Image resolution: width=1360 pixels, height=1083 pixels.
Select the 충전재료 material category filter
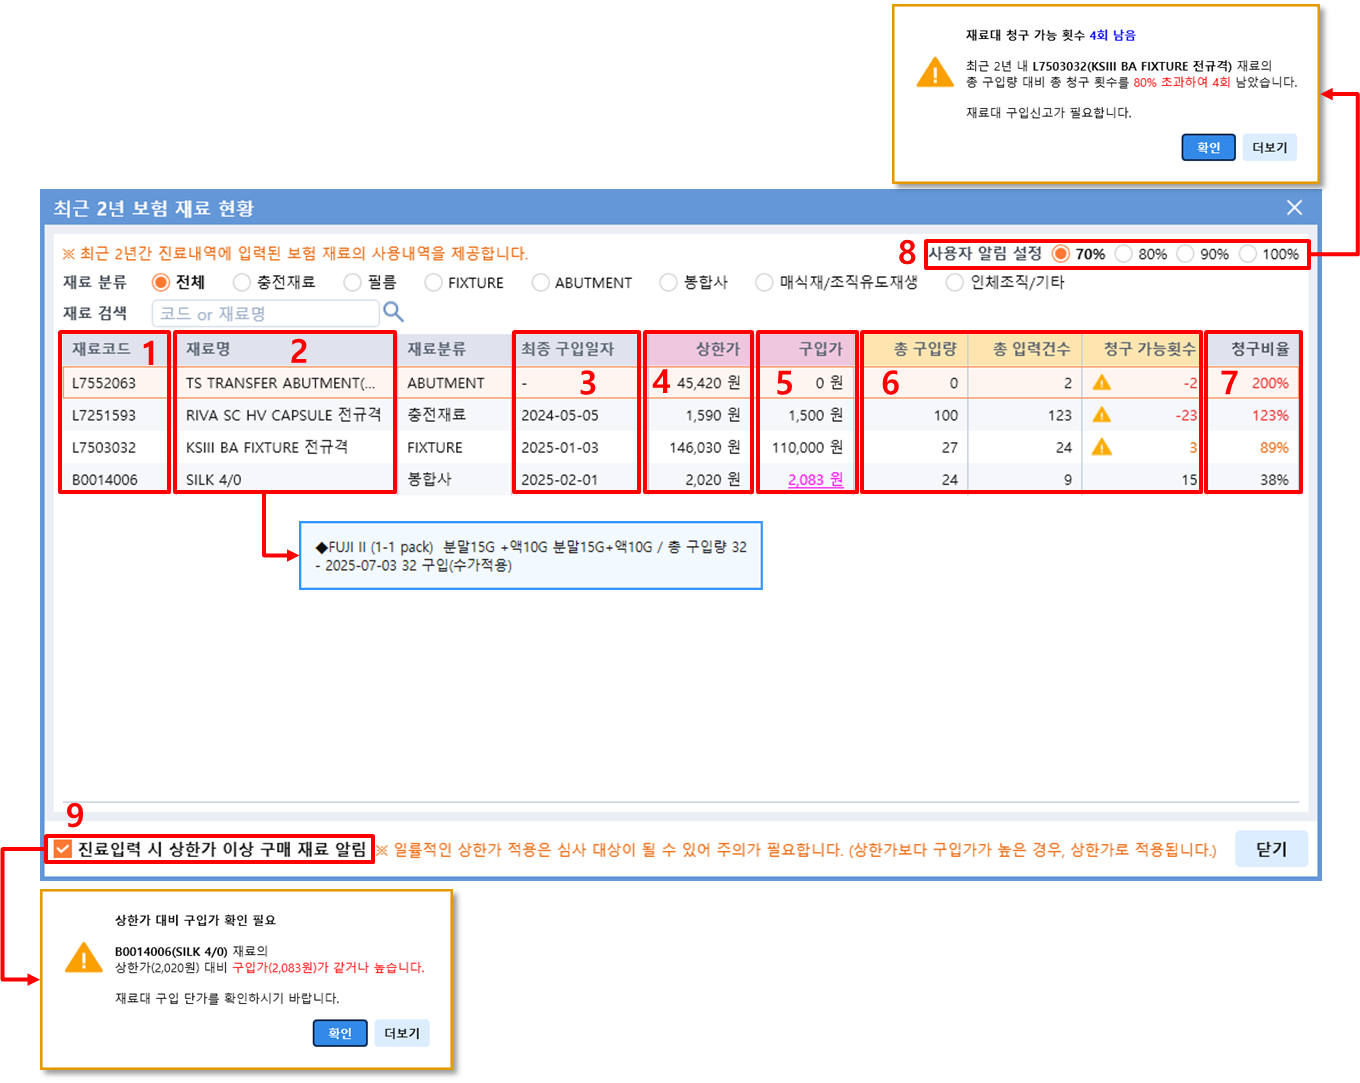[x=242, y=283]
